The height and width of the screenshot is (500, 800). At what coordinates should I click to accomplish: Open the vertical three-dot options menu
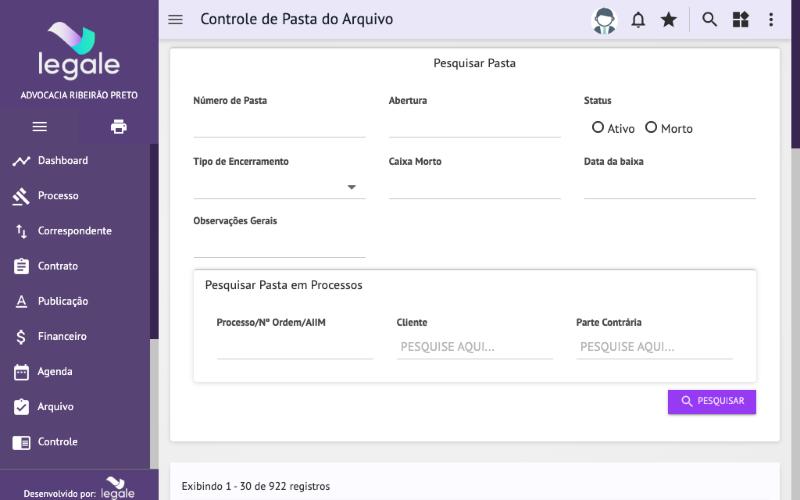point(771,19)
